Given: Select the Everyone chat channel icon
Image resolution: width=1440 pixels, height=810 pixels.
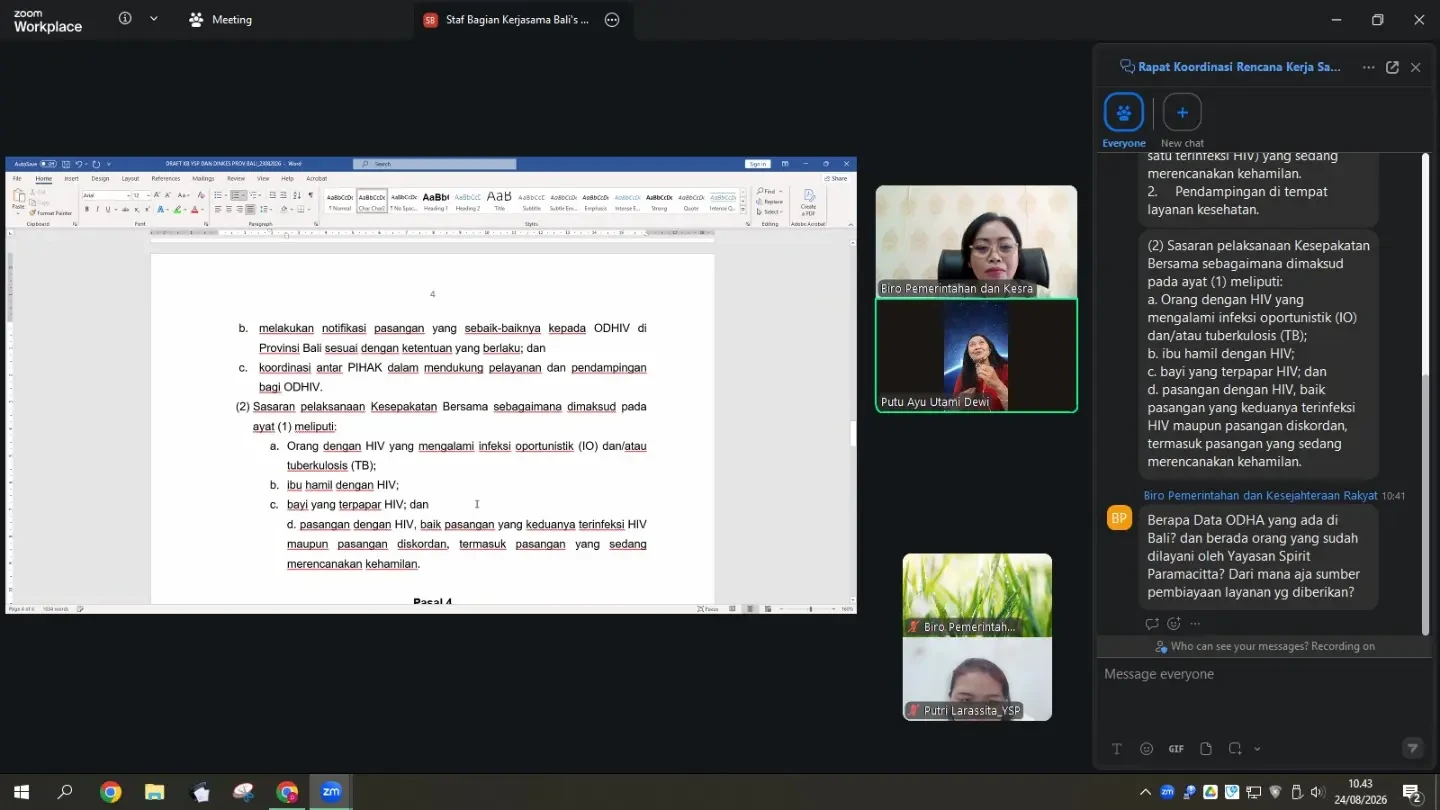Looking at the screenshot, I should pyautogui.click(x=1123, y=112).
